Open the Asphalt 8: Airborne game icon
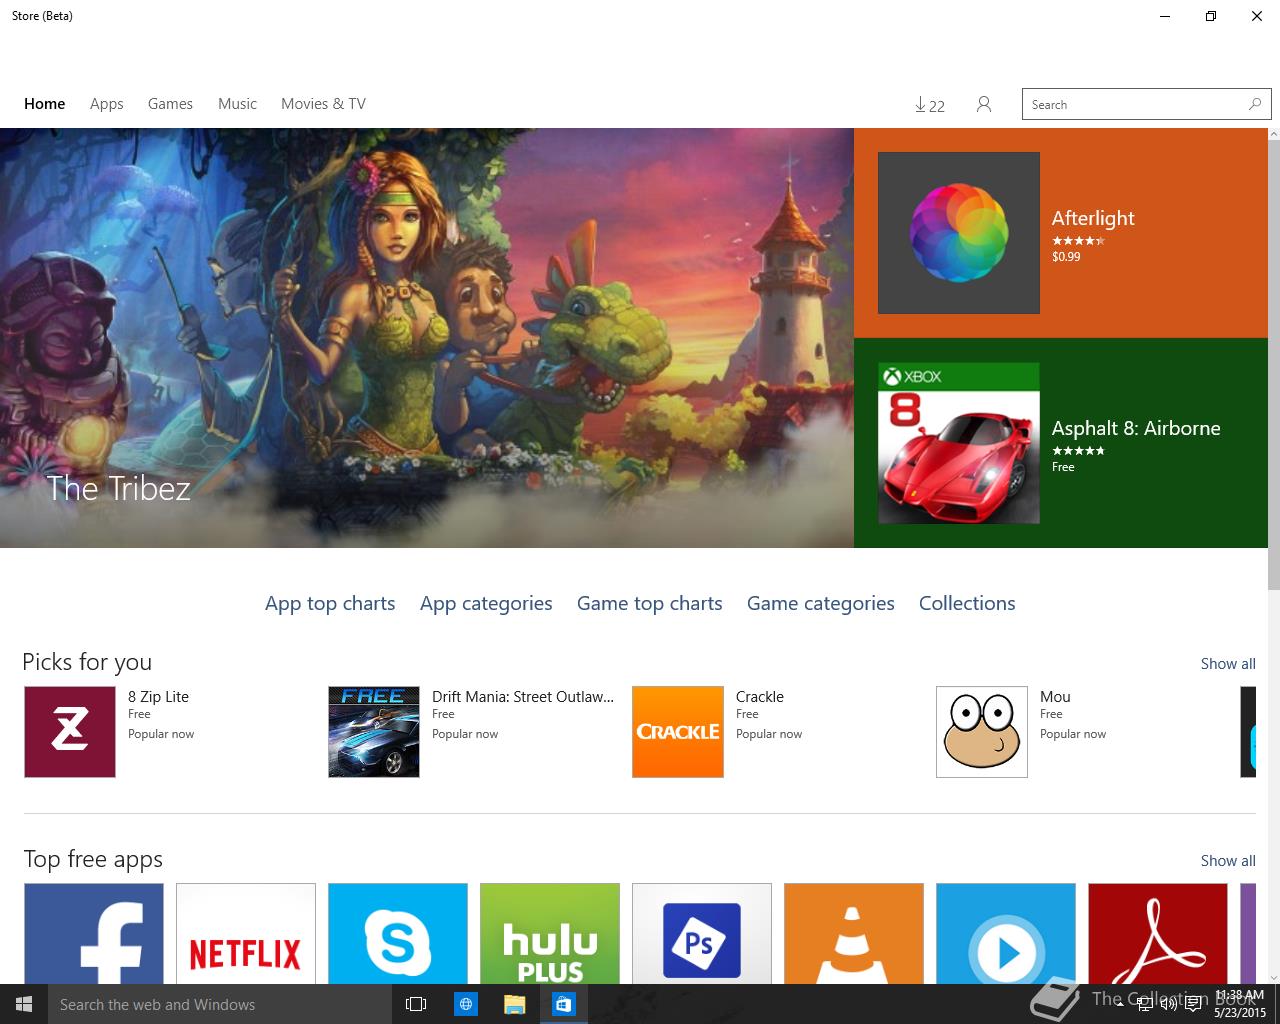The width and height of the screenshot is (1280, 1024). [x=959, y=443]
